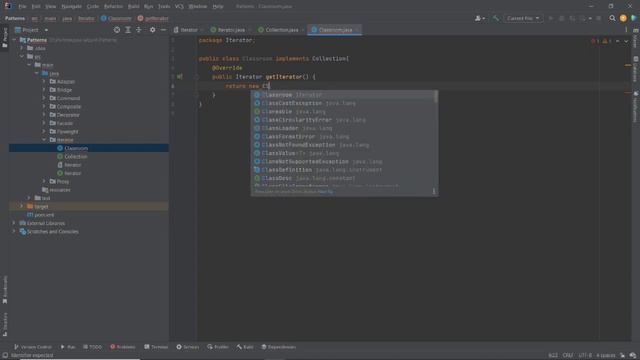Collapse the Patterns root project node

tap(14, 40)
